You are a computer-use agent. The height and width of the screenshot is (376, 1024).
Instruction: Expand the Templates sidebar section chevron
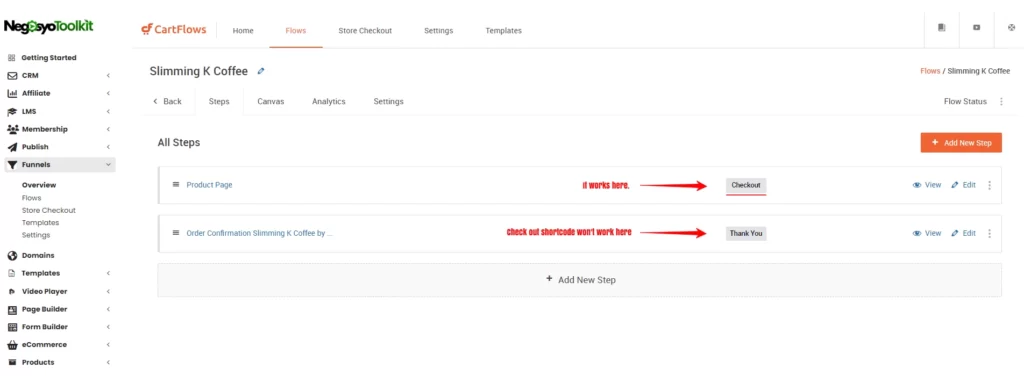coord(108,274)
